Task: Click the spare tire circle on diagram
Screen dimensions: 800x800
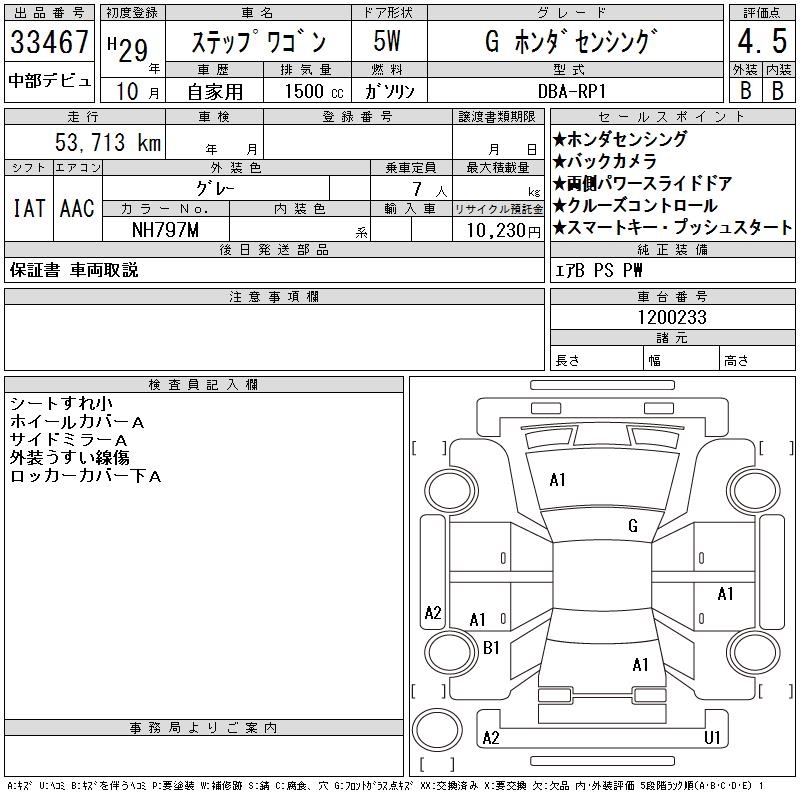Action: (433, 728)
